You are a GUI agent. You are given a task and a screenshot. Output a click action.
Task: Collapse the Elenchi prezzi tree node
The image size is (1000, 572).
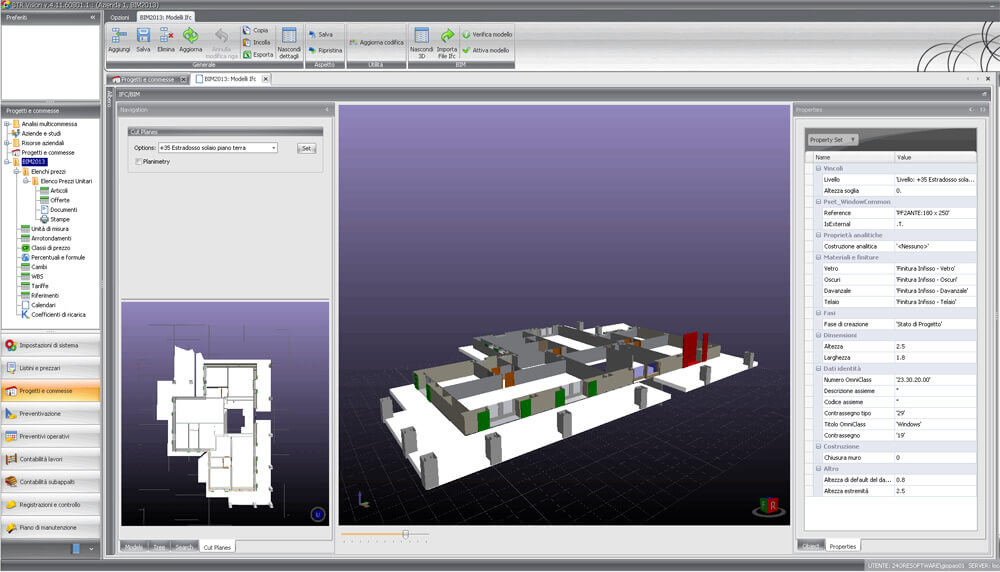pyautogui.click(x=17, y=171)
